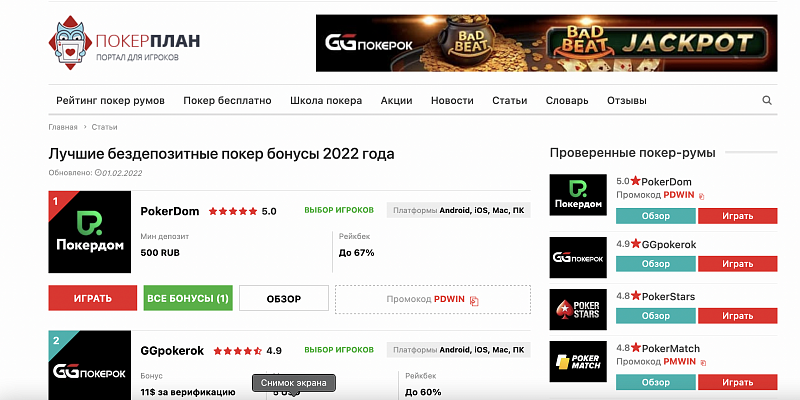Open the ОБЗОР button for PokerDom card
The width and height of the screenshot is (800, 400).
pos(284,298)
